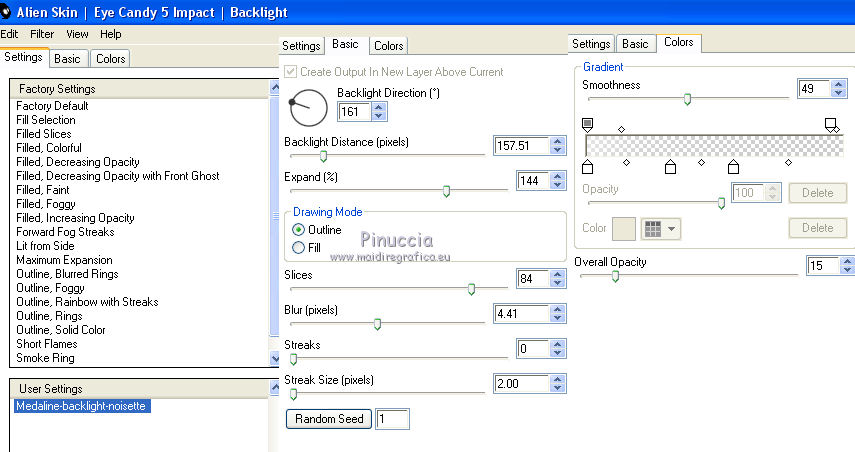855x452 pixels.
Task: Increase the Slices value
Action: 557,274
